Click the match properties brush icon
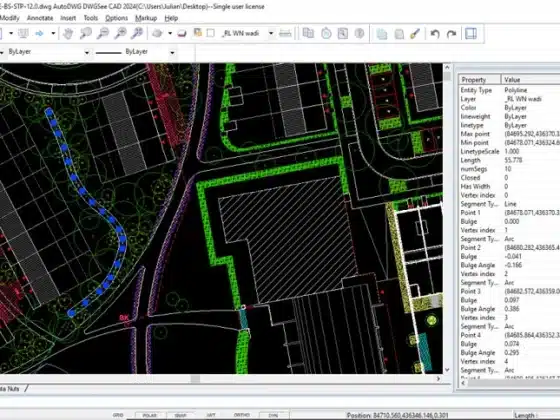Viewport: 560px width, 420px height. (x=415, y=34)
